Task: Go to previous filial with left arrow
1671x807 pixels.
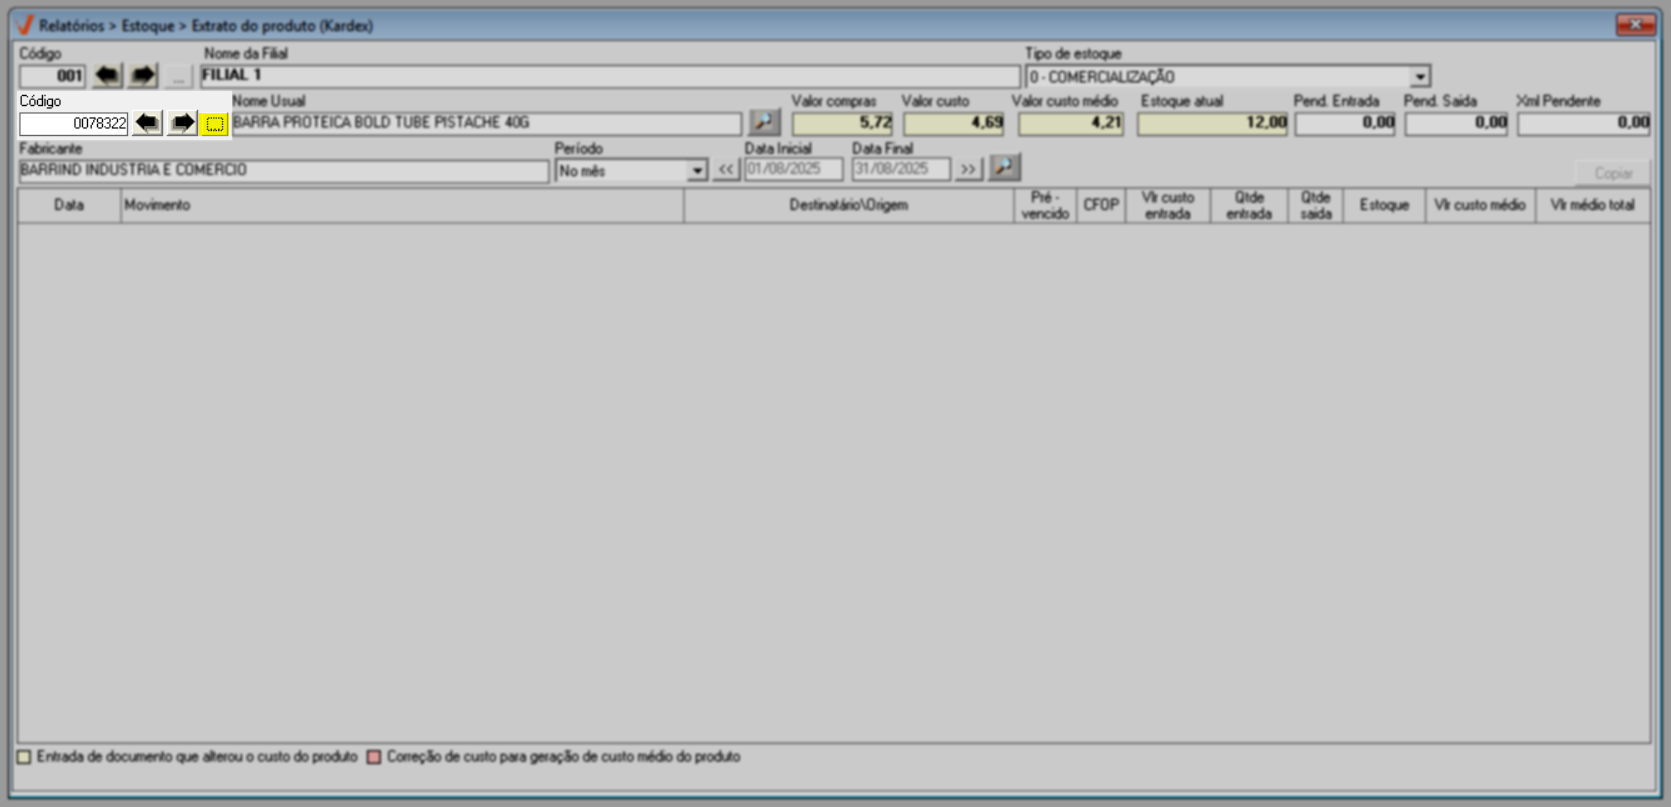Action: click(107, 76)
